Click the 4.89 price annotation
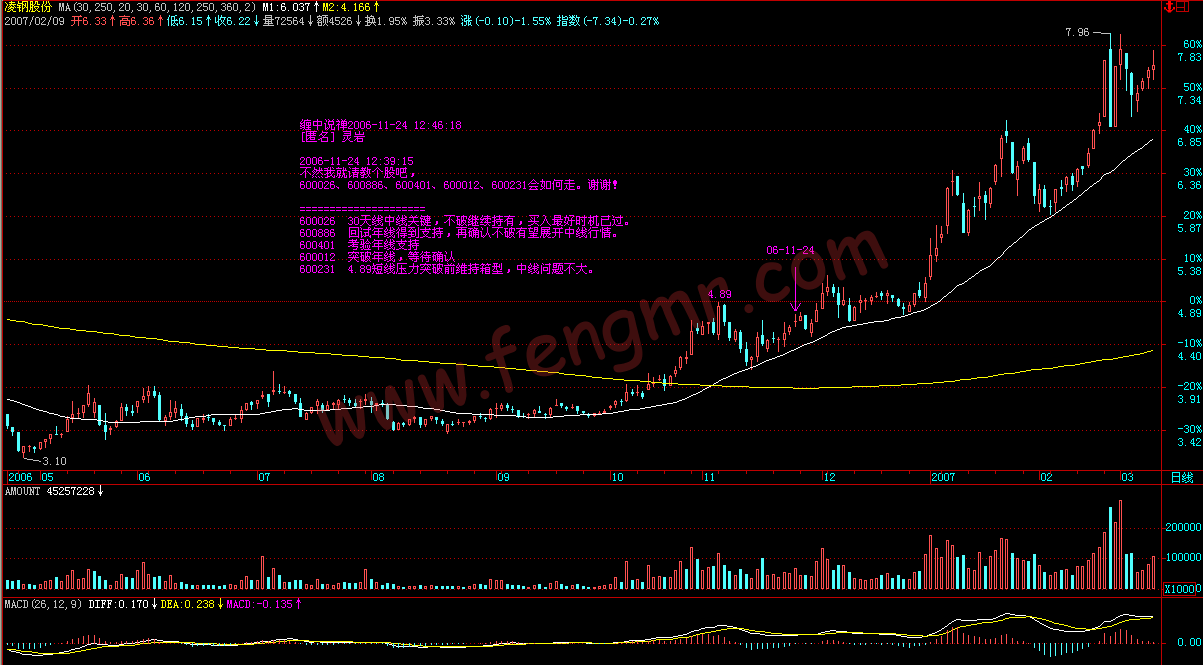 pyautogui.click(x=719, y=295)
